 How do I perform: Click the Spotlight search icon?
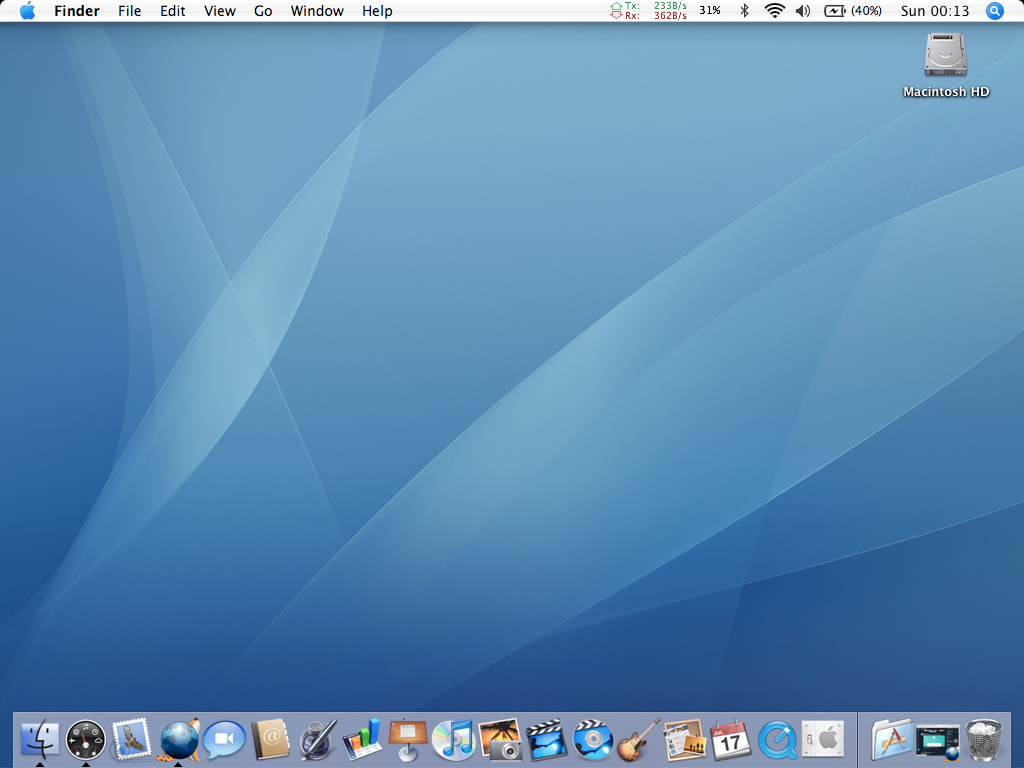[x=994, y=11]
